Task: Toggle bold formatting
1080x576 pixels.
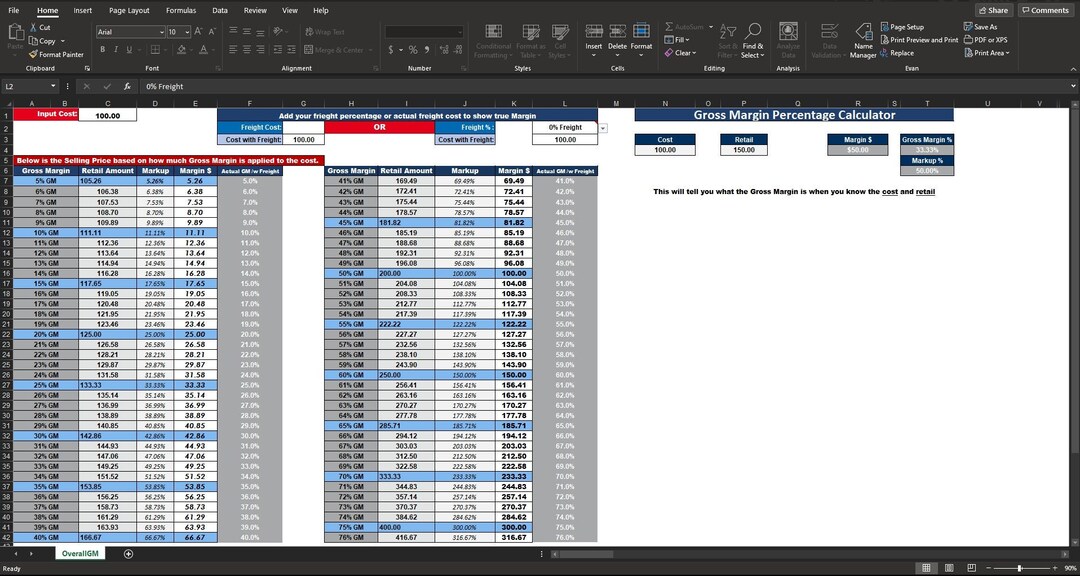Action: (x=103, y=49)
